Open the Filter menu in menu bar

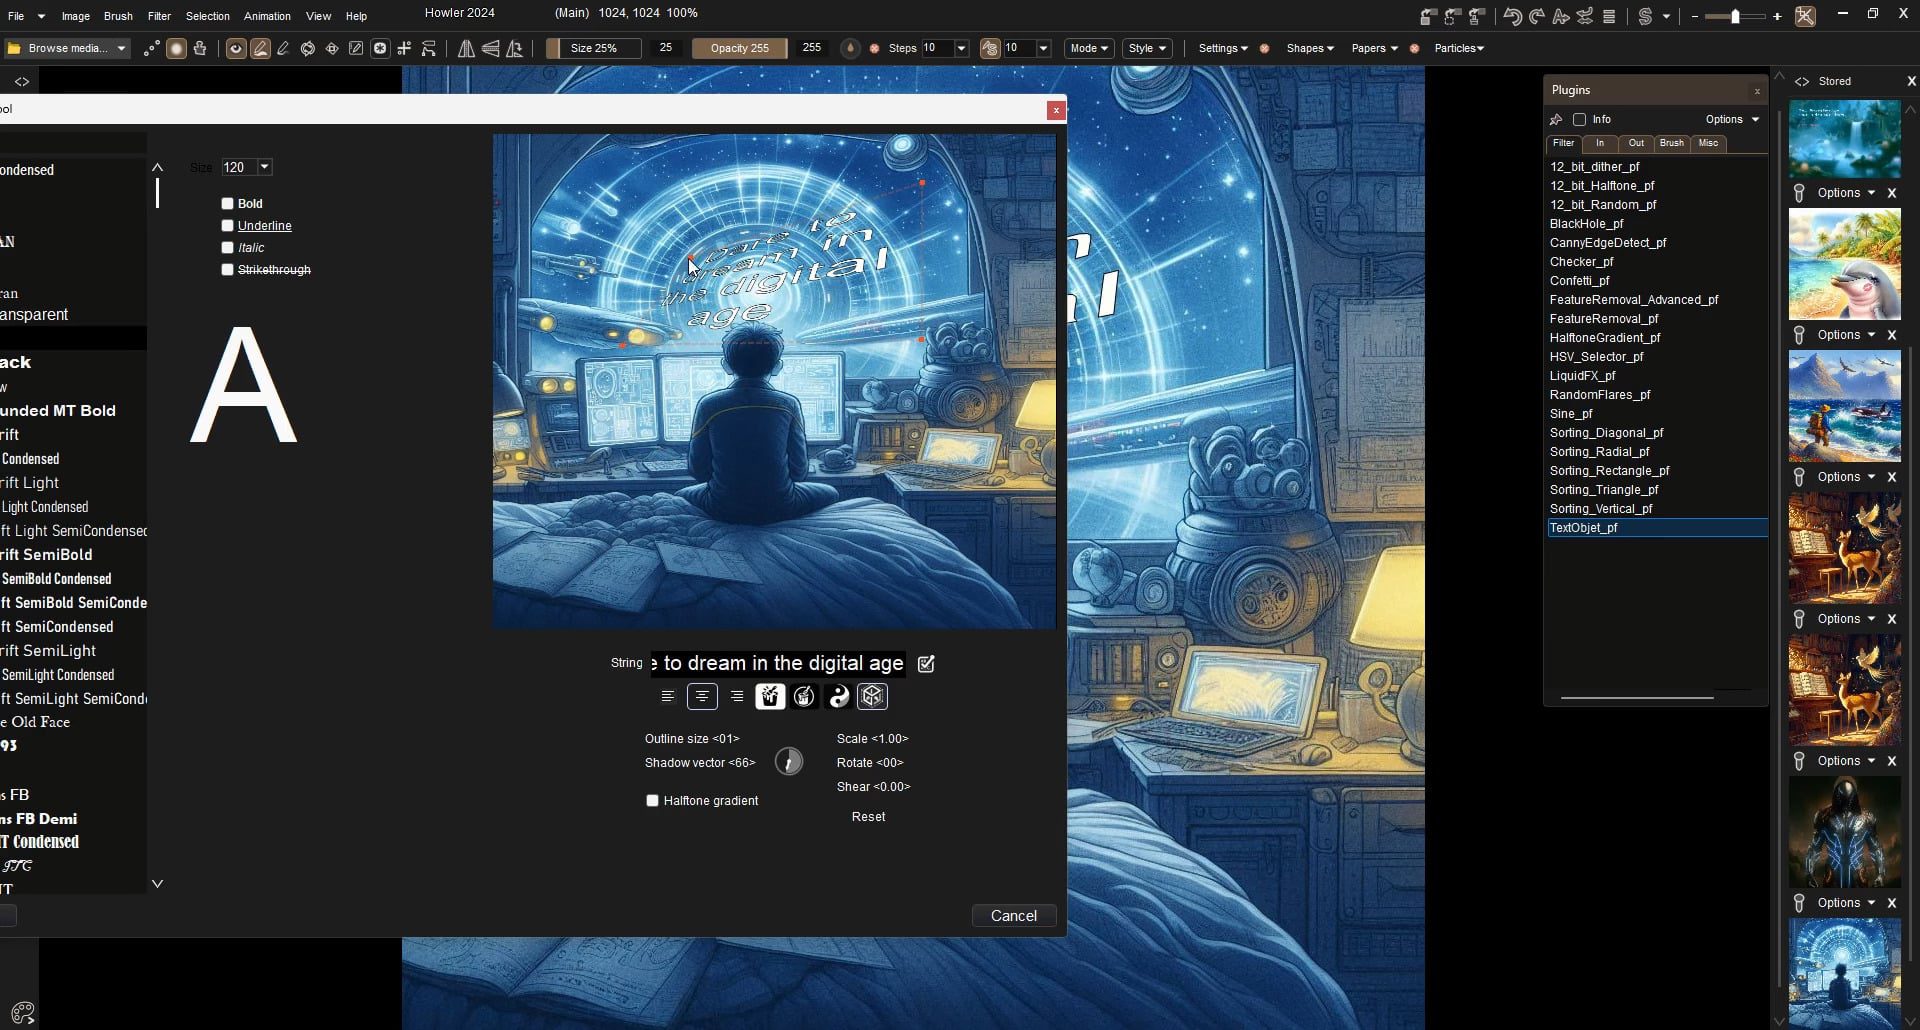159,16
